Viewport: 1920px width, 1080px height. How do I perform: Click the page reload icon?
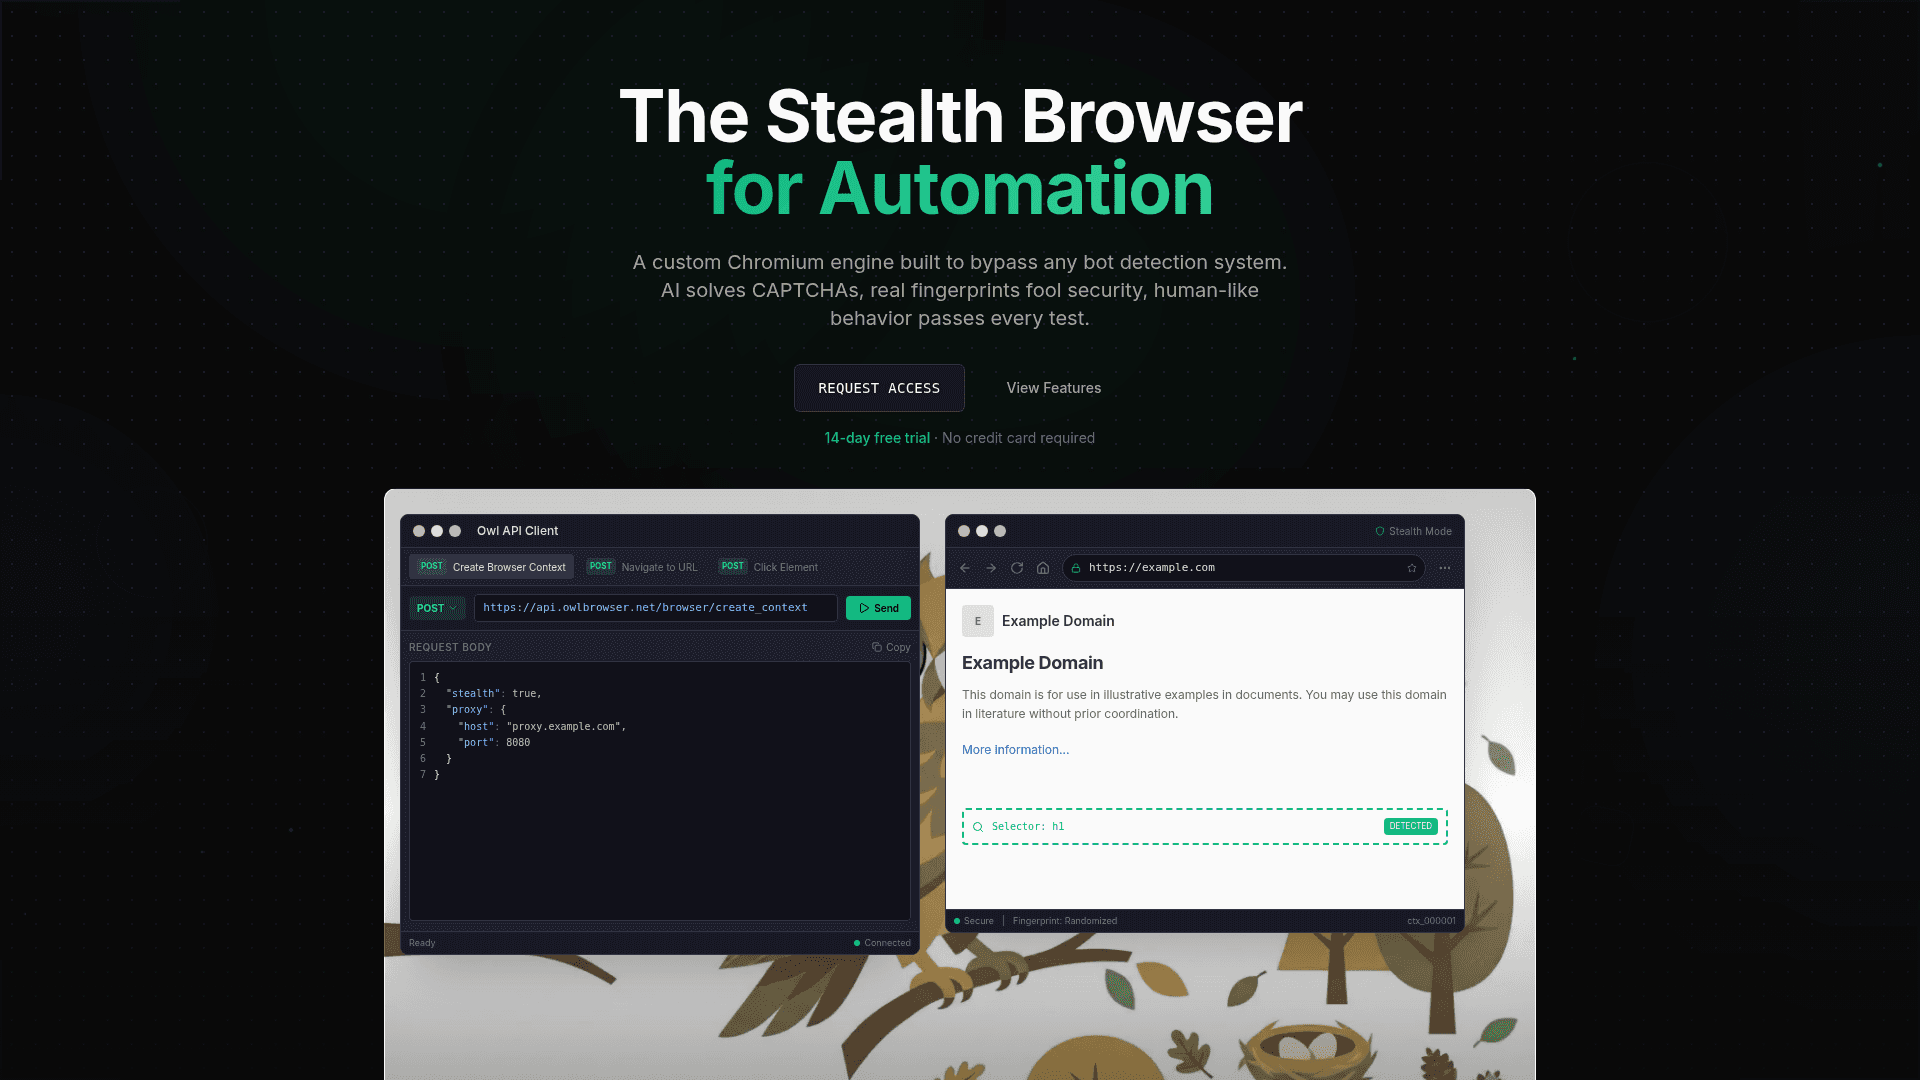click(1016, 567)
